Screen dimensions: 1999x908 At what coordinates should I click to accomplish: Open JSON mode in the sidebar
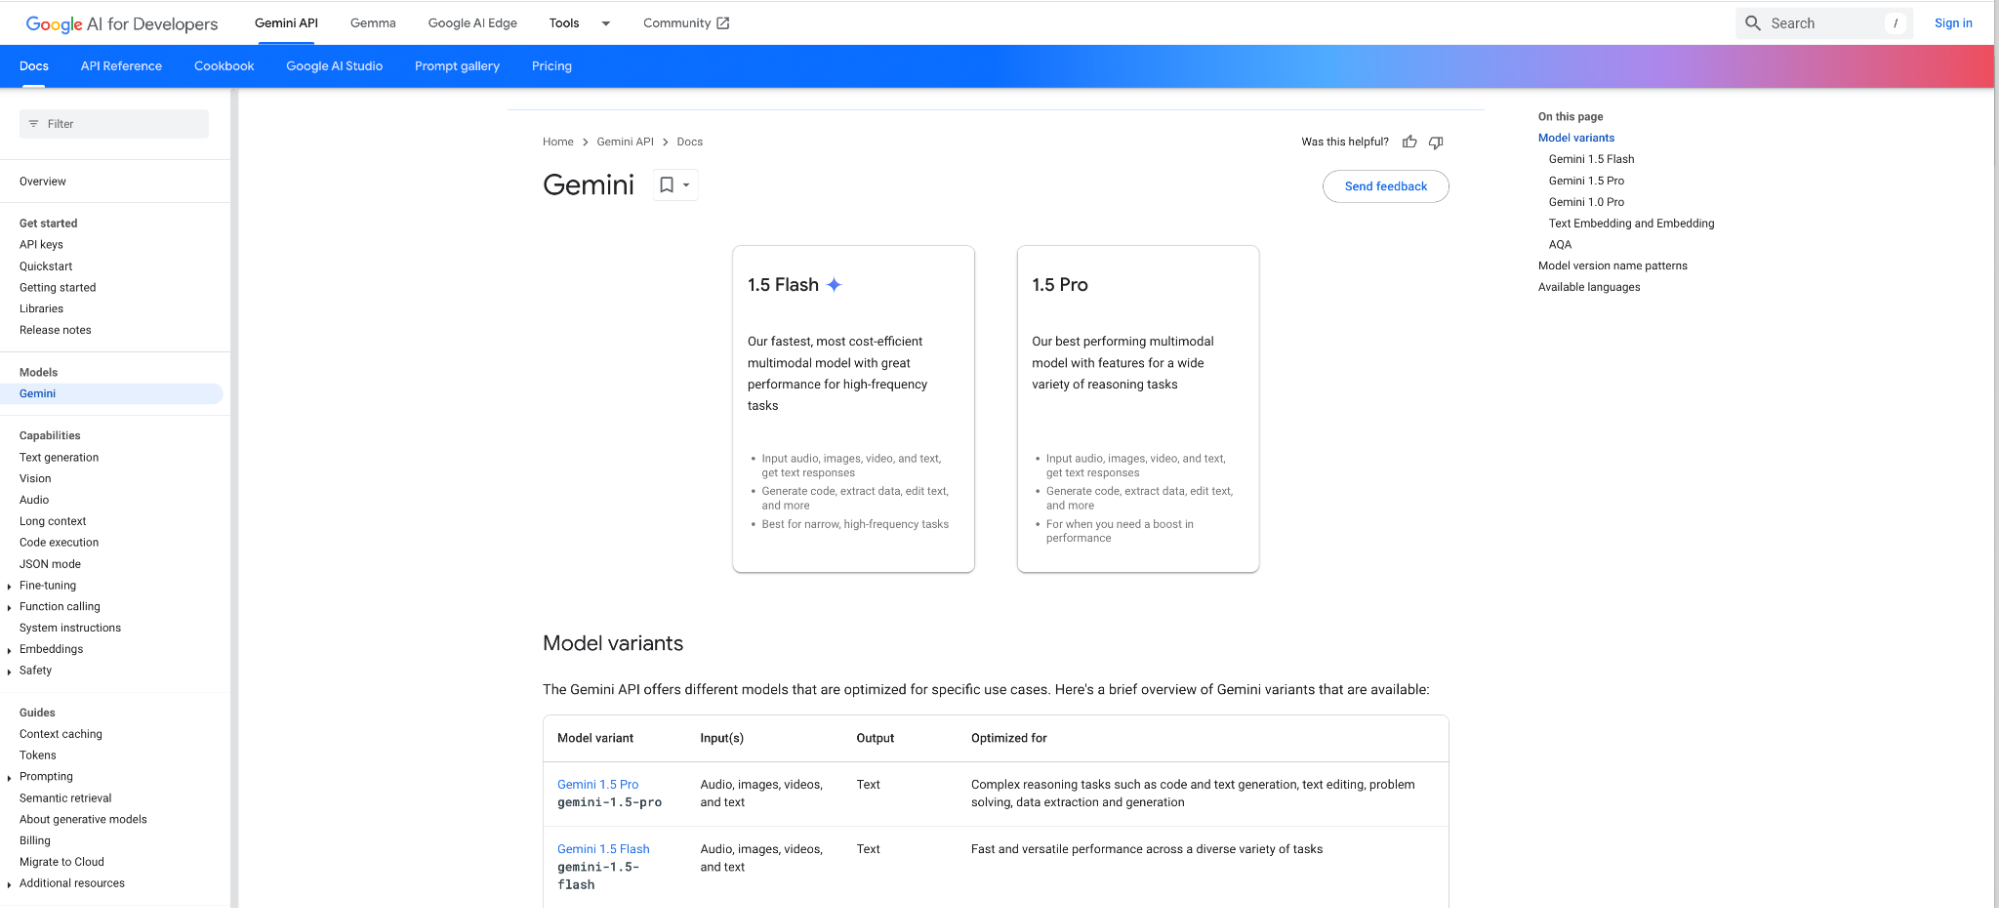[50, 564]
